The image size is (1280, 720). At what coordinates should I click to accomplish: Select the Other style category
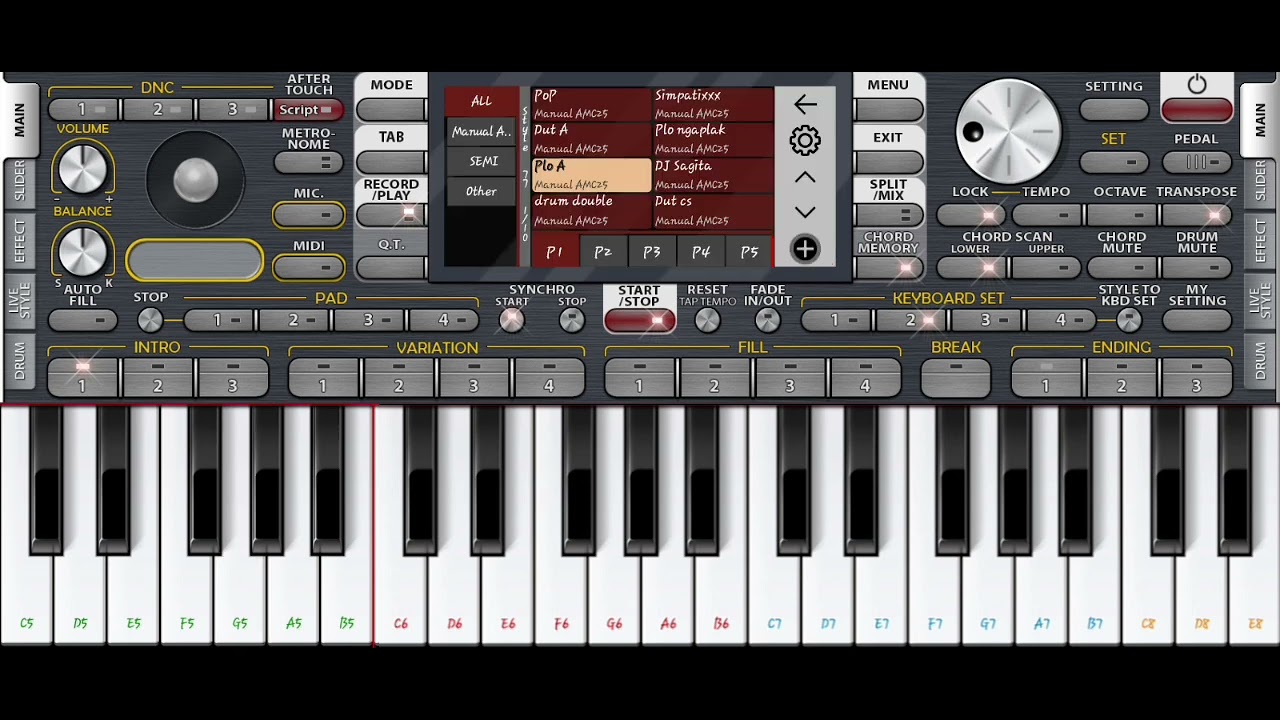coord(481,191)
